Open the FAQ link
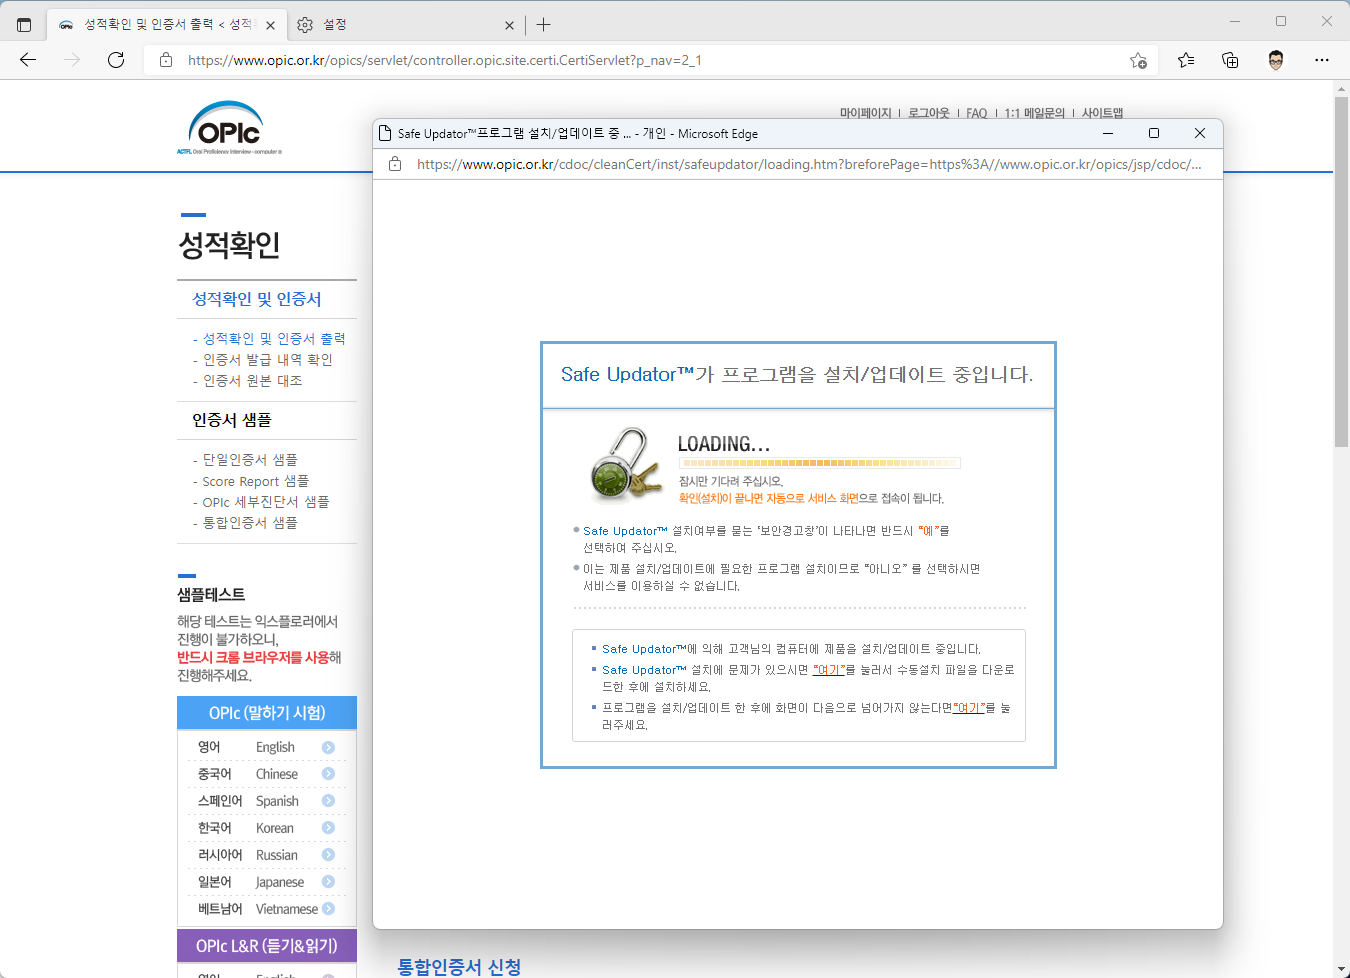The height and width of the screenshot is (978, 1350). 976,113
